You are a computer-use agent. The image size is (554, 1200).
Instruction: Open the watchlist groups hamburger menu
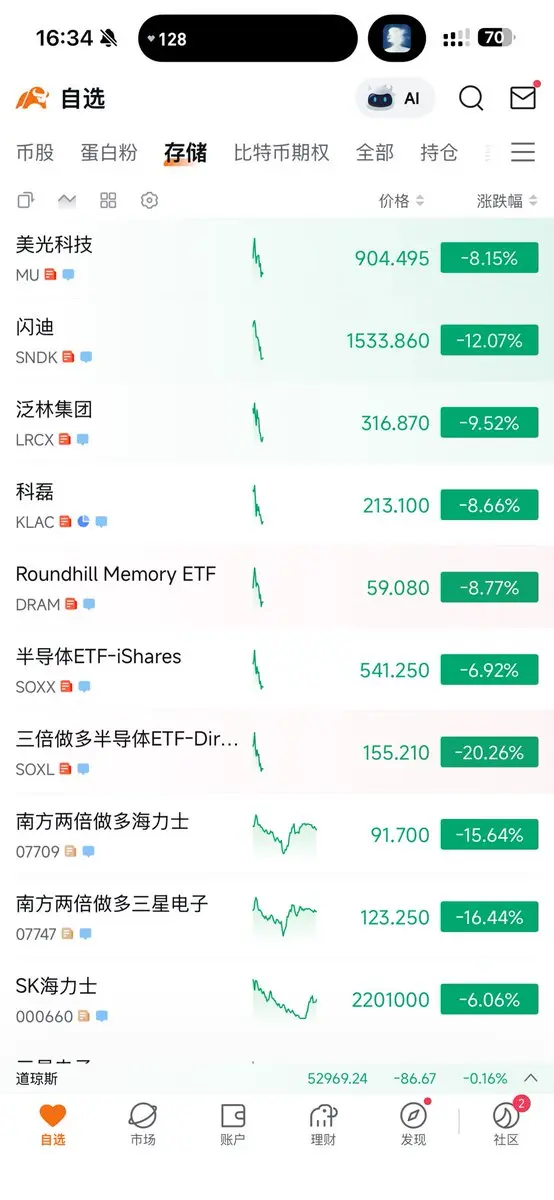pyautogui.click(x=523, y=152)
